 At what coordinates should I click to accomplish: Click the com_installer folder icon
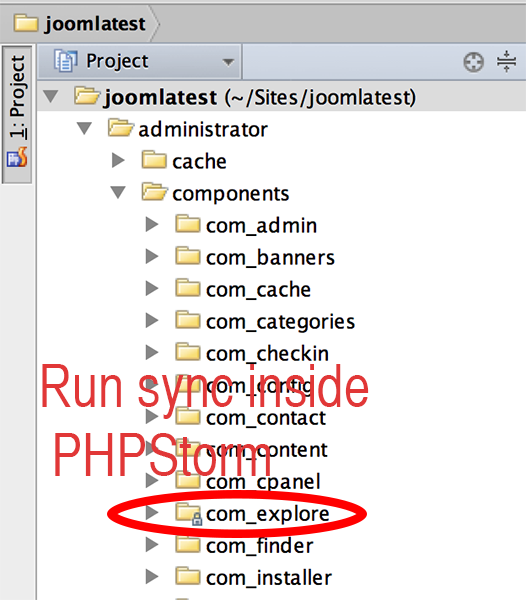[x=187, y=576]
